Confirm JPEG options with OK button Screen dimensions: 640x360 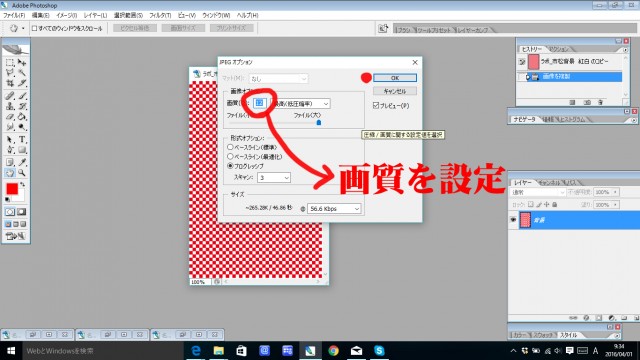coord(395,78)
